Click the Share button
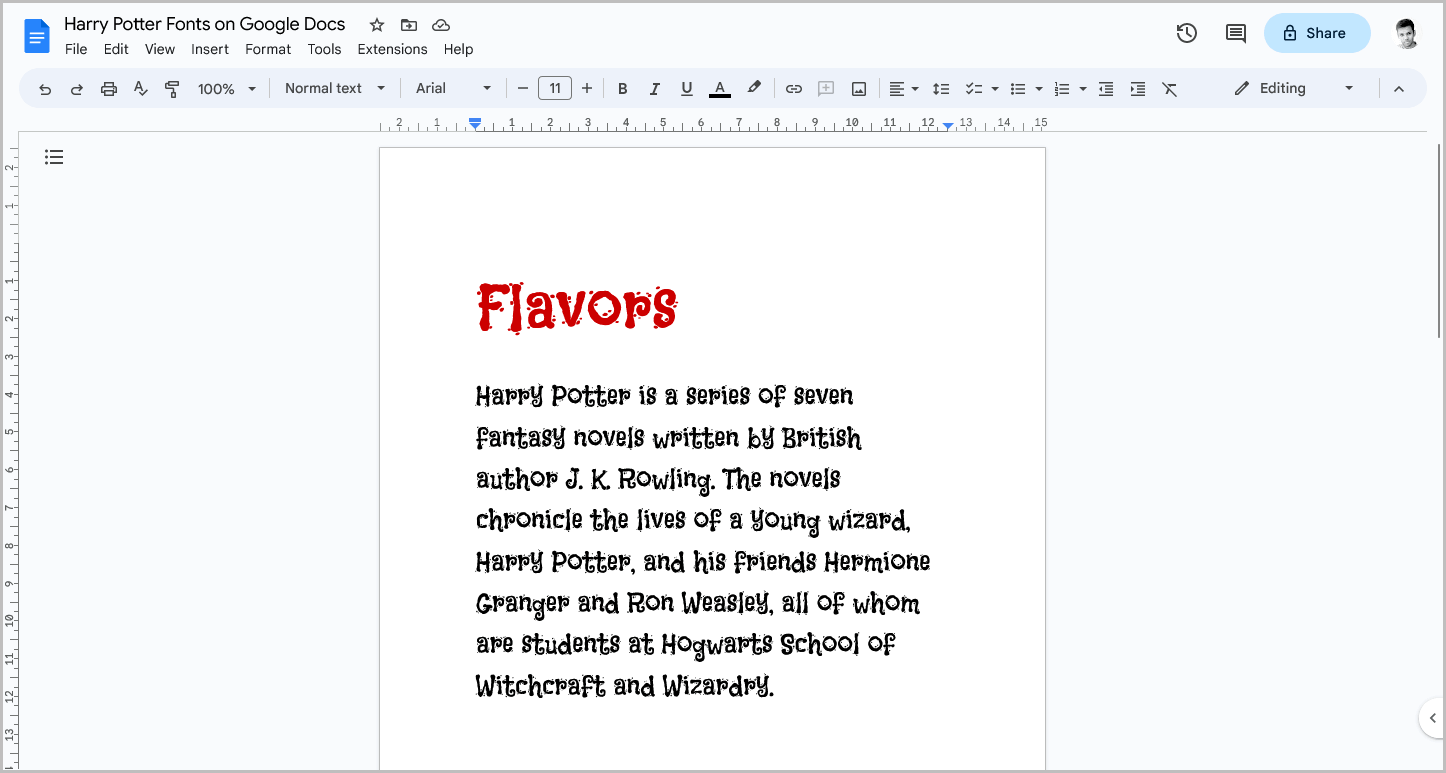 [x=1317, y=33]
